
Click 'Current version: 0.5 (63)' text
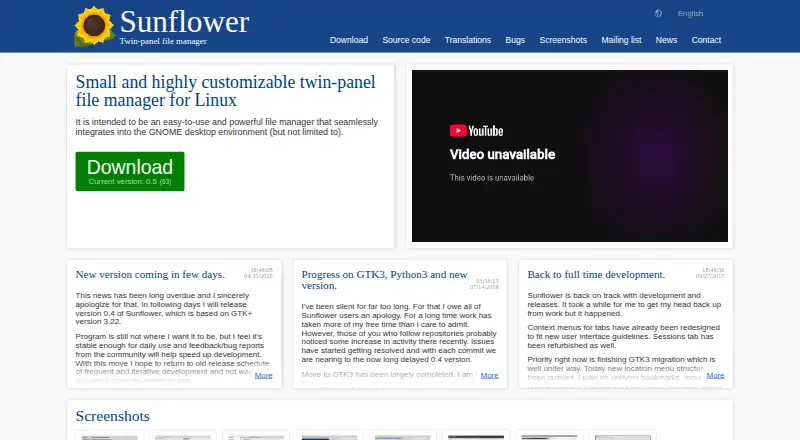click(x=130, y=182)
